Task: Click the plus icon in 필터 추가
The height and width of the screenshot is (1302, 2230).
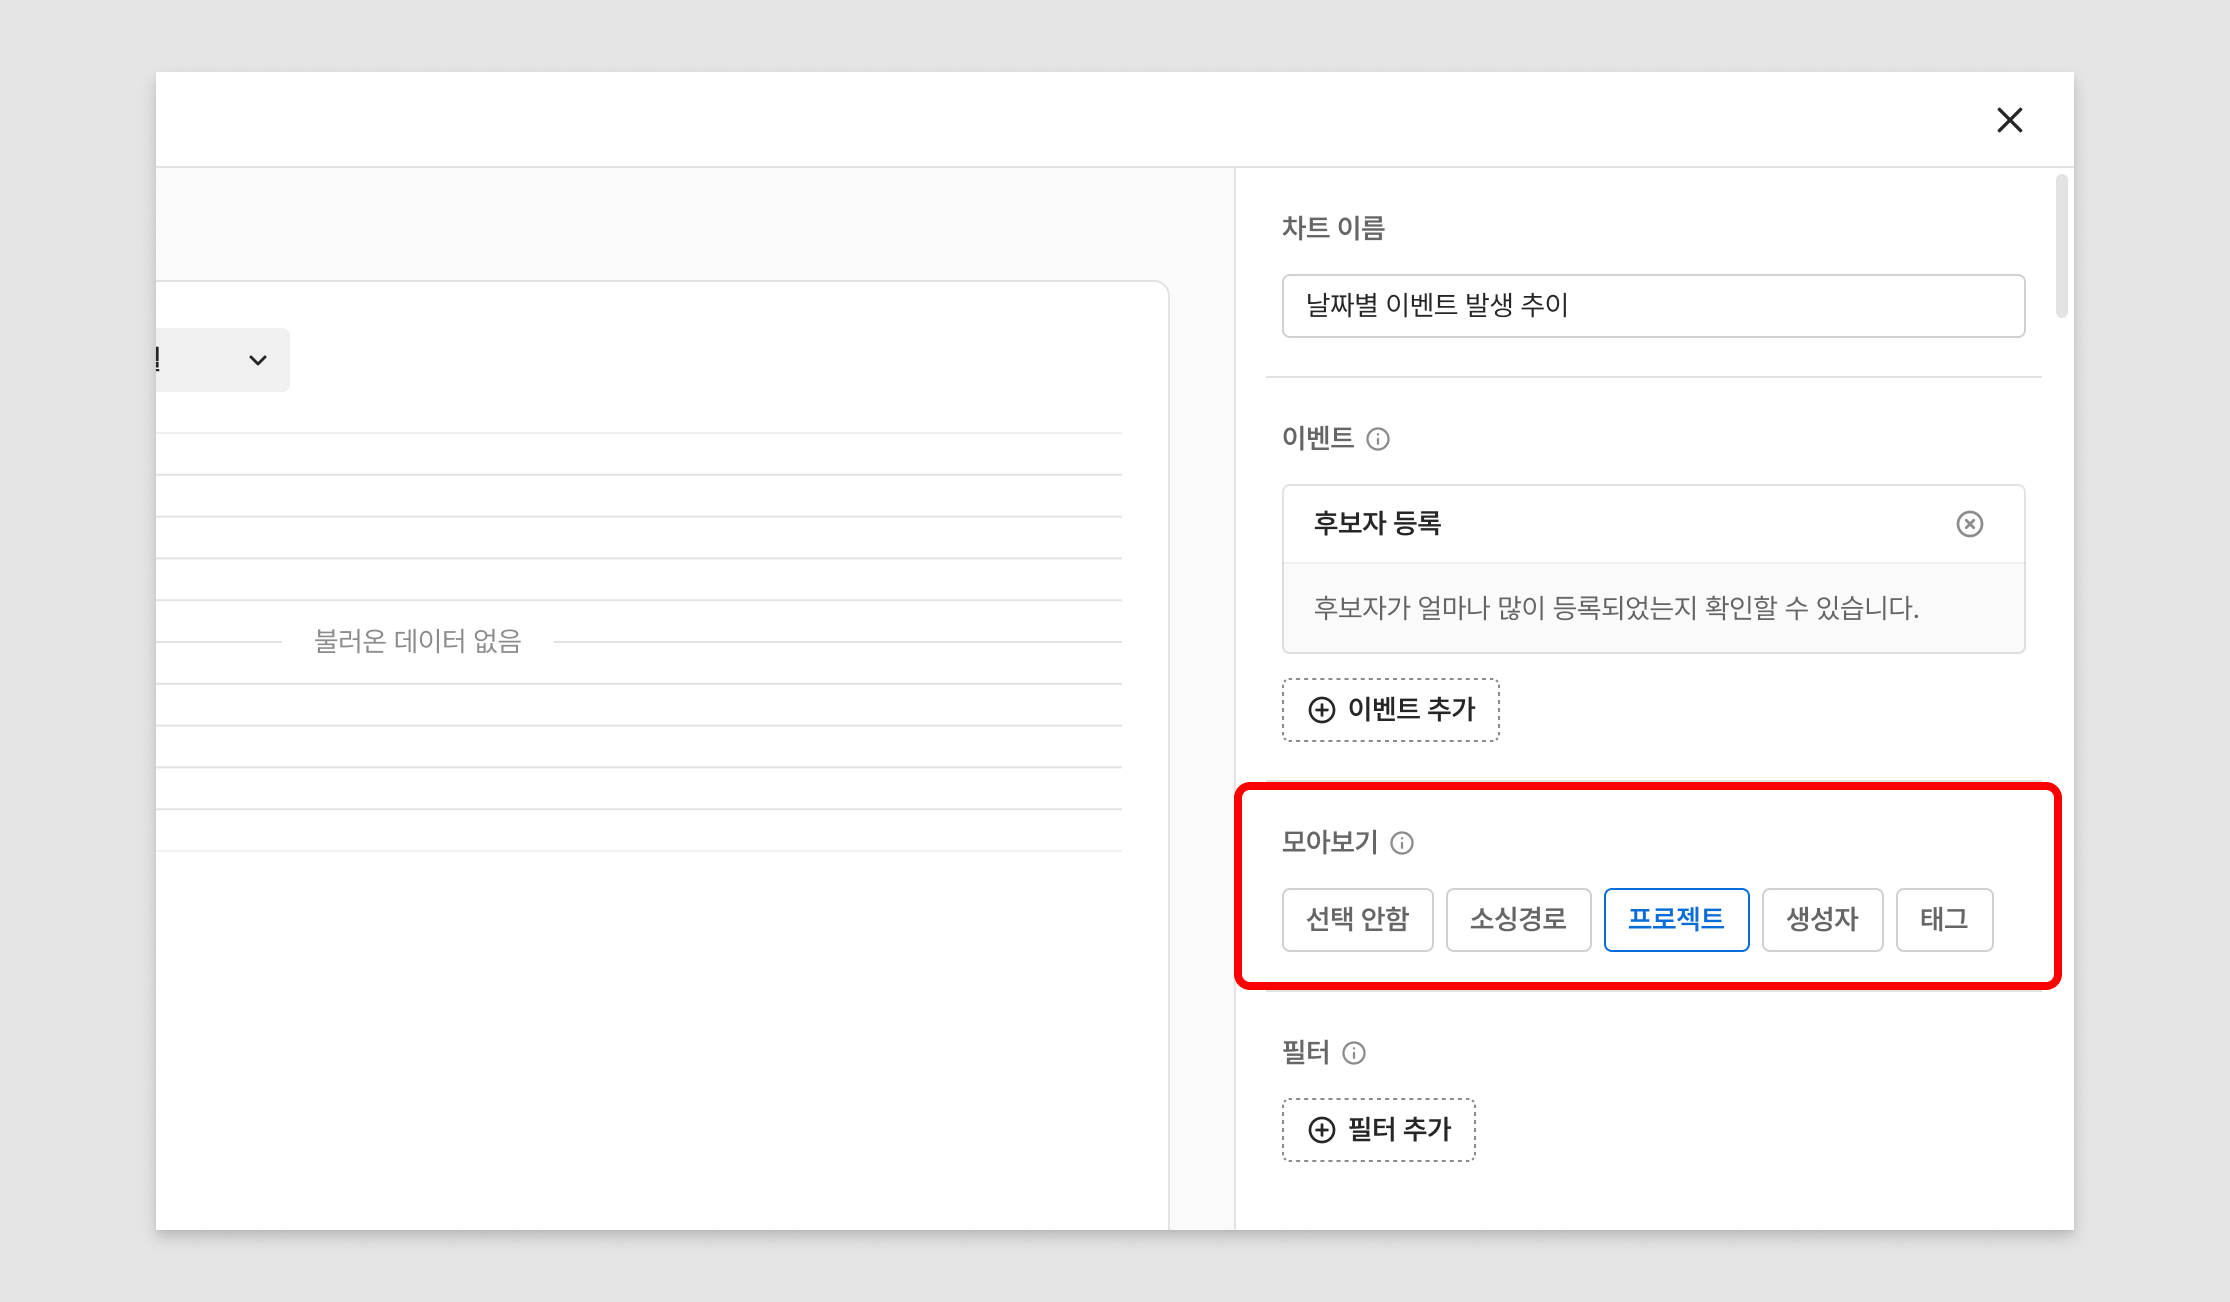Action: [1322, 1130]
